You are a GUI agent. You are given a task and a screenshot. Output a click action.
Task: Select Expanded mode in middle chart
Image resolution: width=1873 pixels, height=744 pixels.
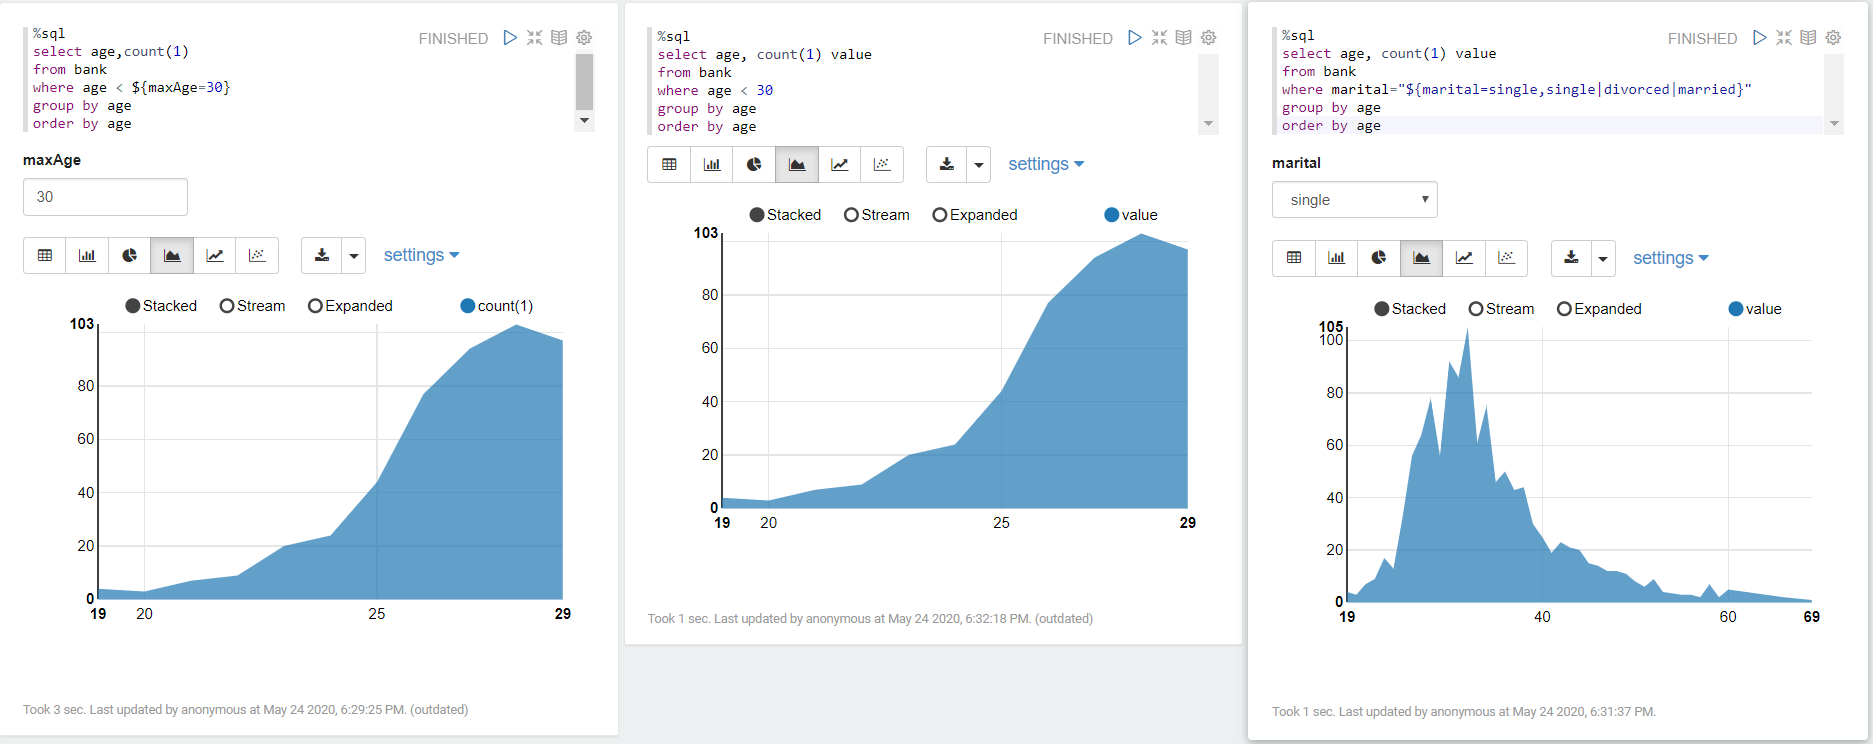975,215
